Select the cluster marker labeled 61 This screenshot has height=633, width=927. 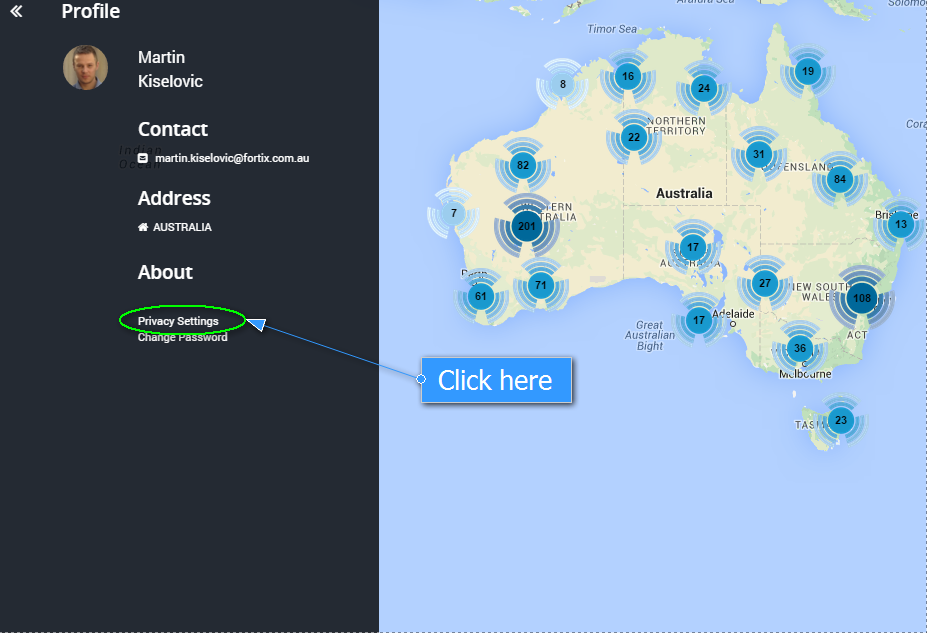pos(481,295)
